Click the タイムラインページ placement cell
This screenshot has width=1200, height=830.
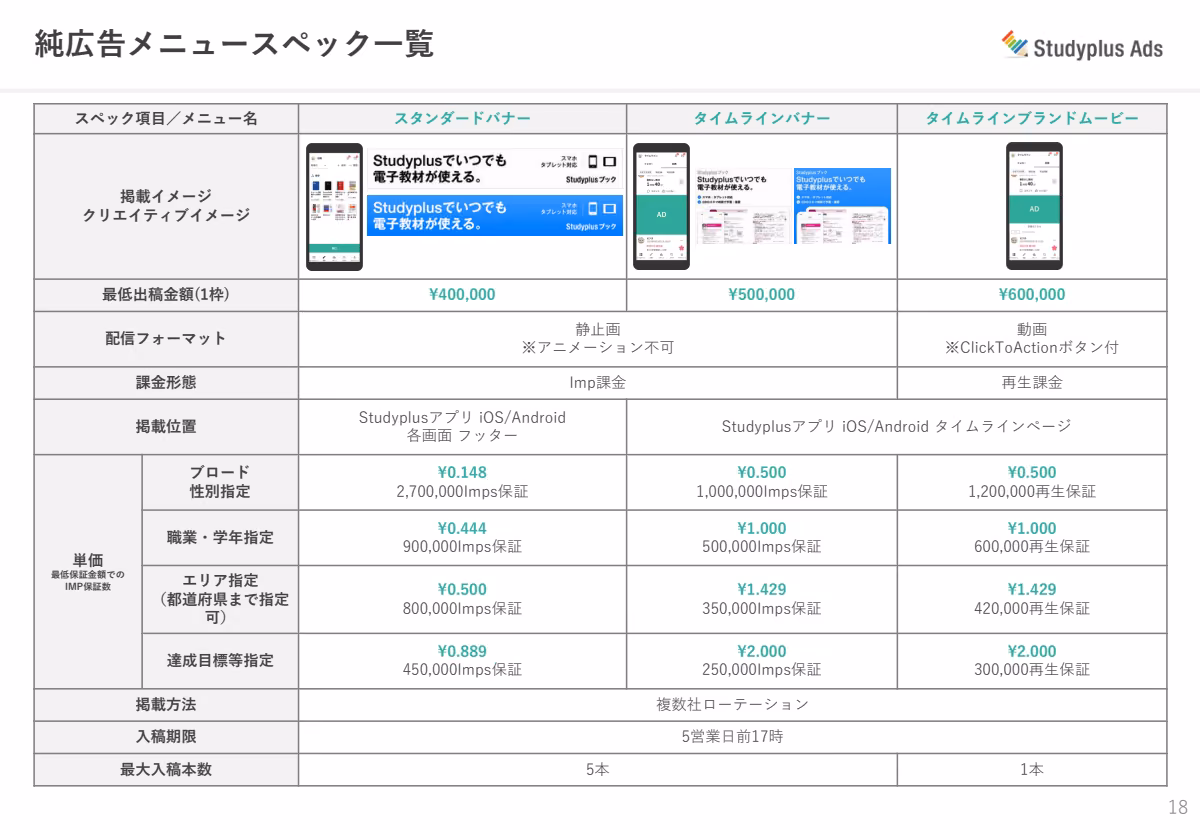click(897, 427)
